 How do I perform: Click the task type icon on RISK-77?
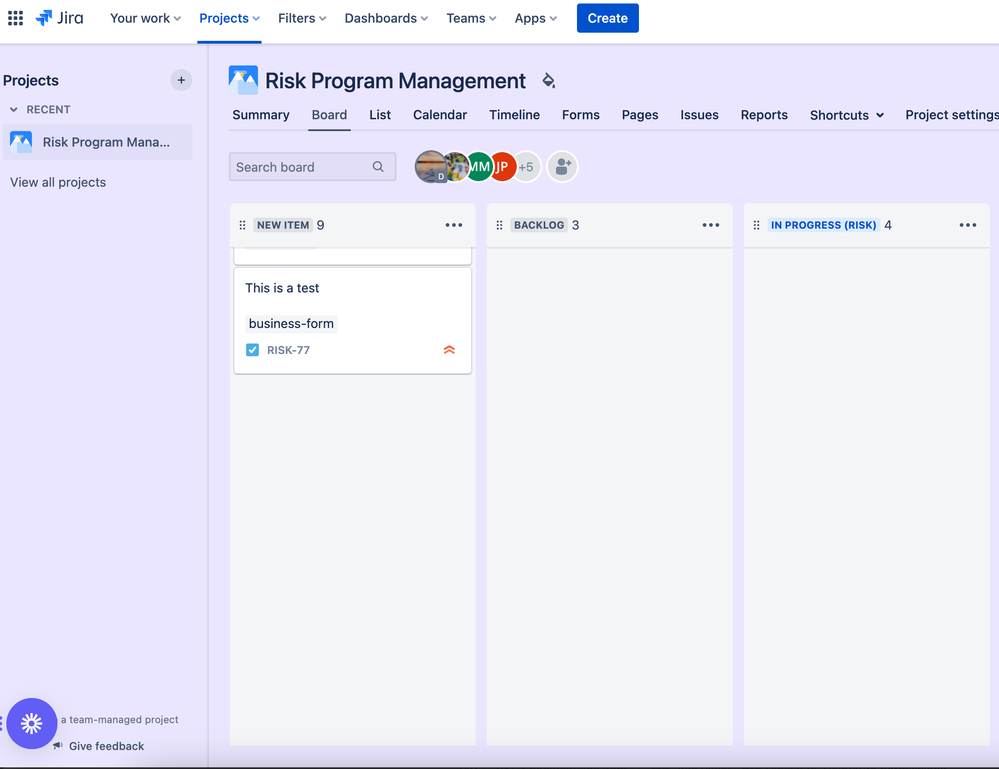252,350
